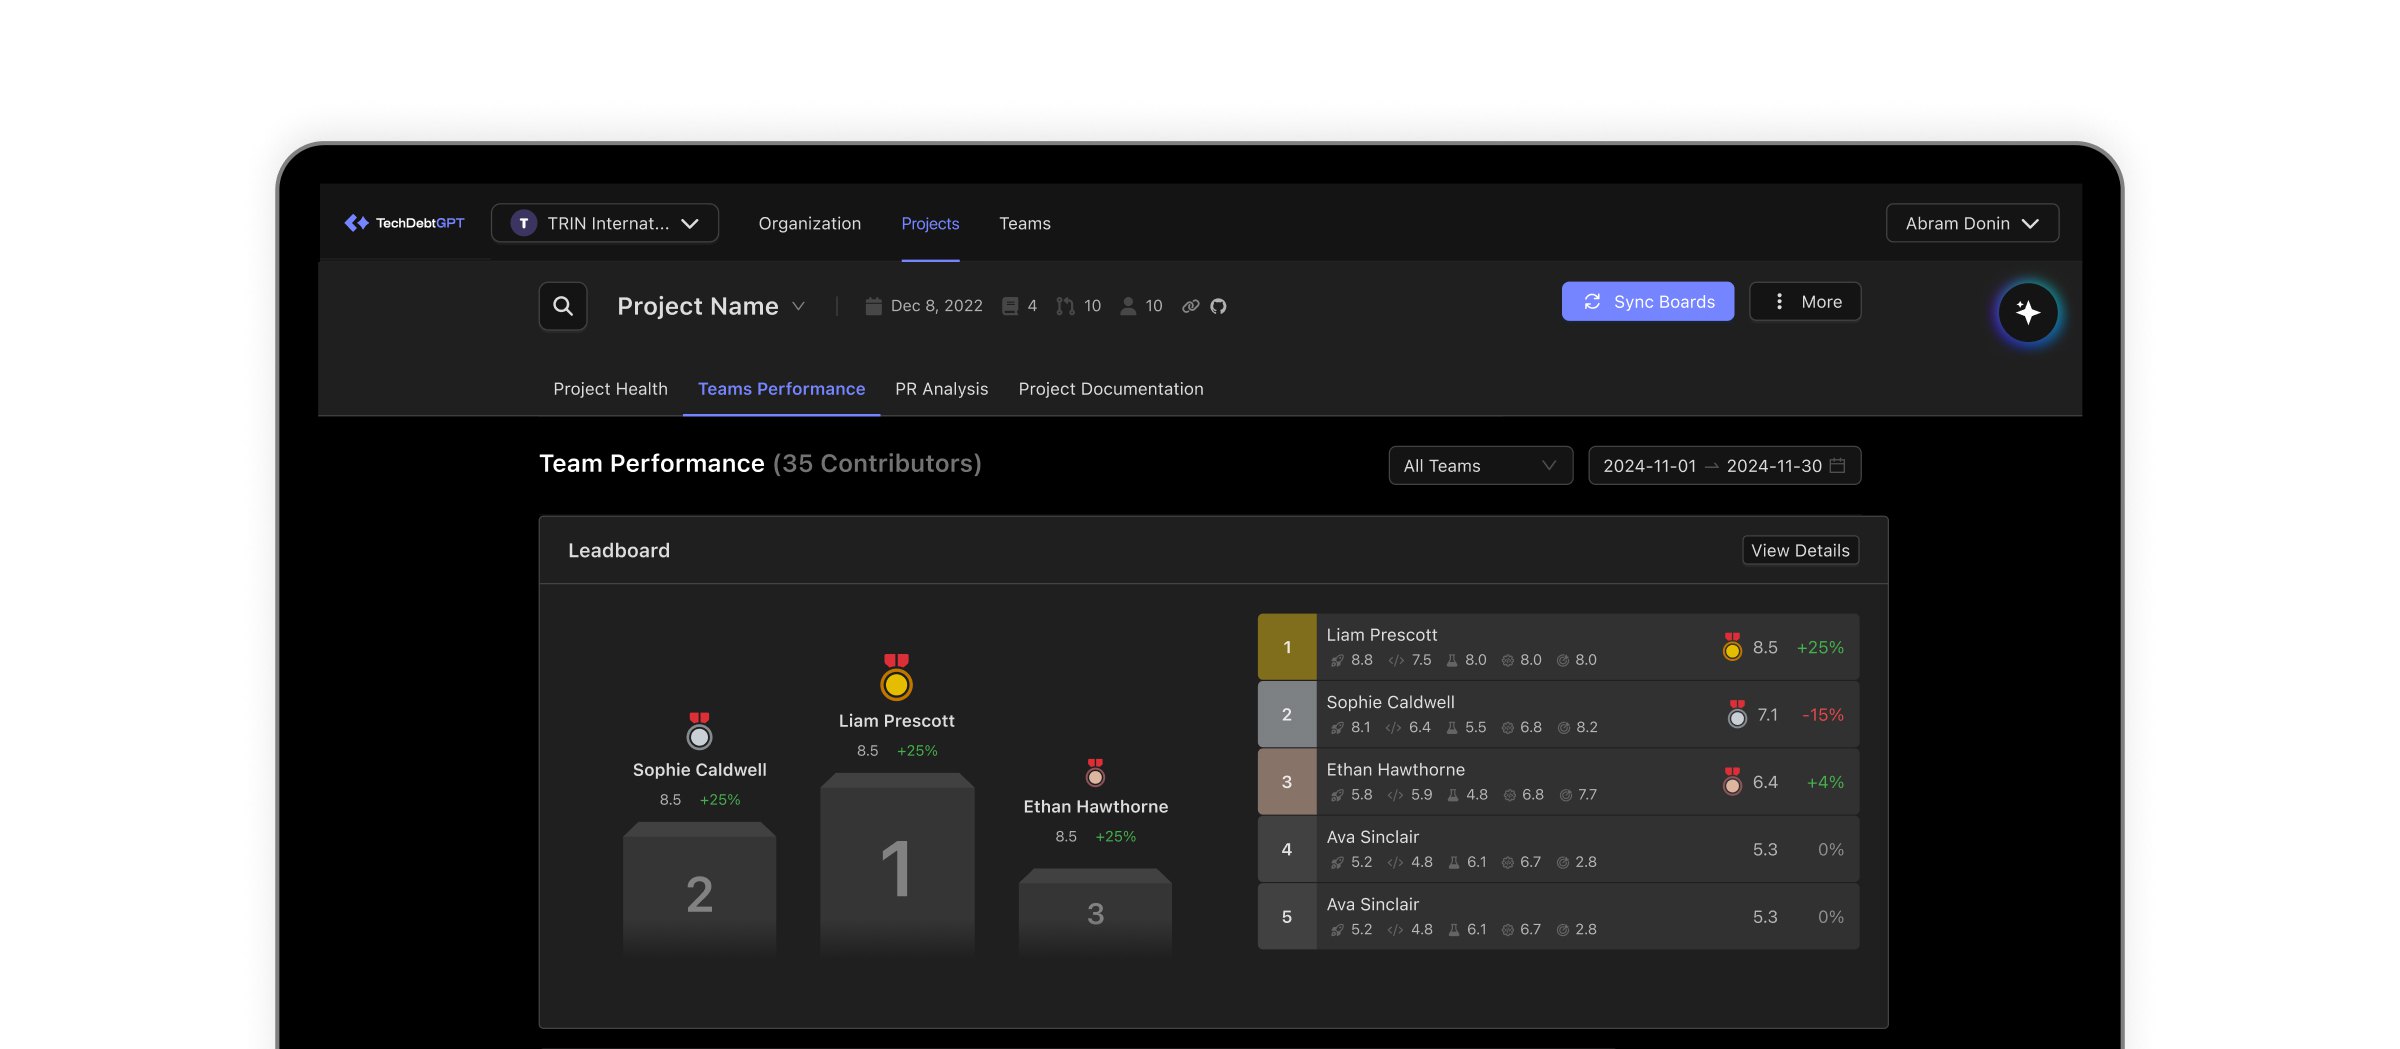
Task: Click View Details on Leaderboard
Action: (1800, 551)
